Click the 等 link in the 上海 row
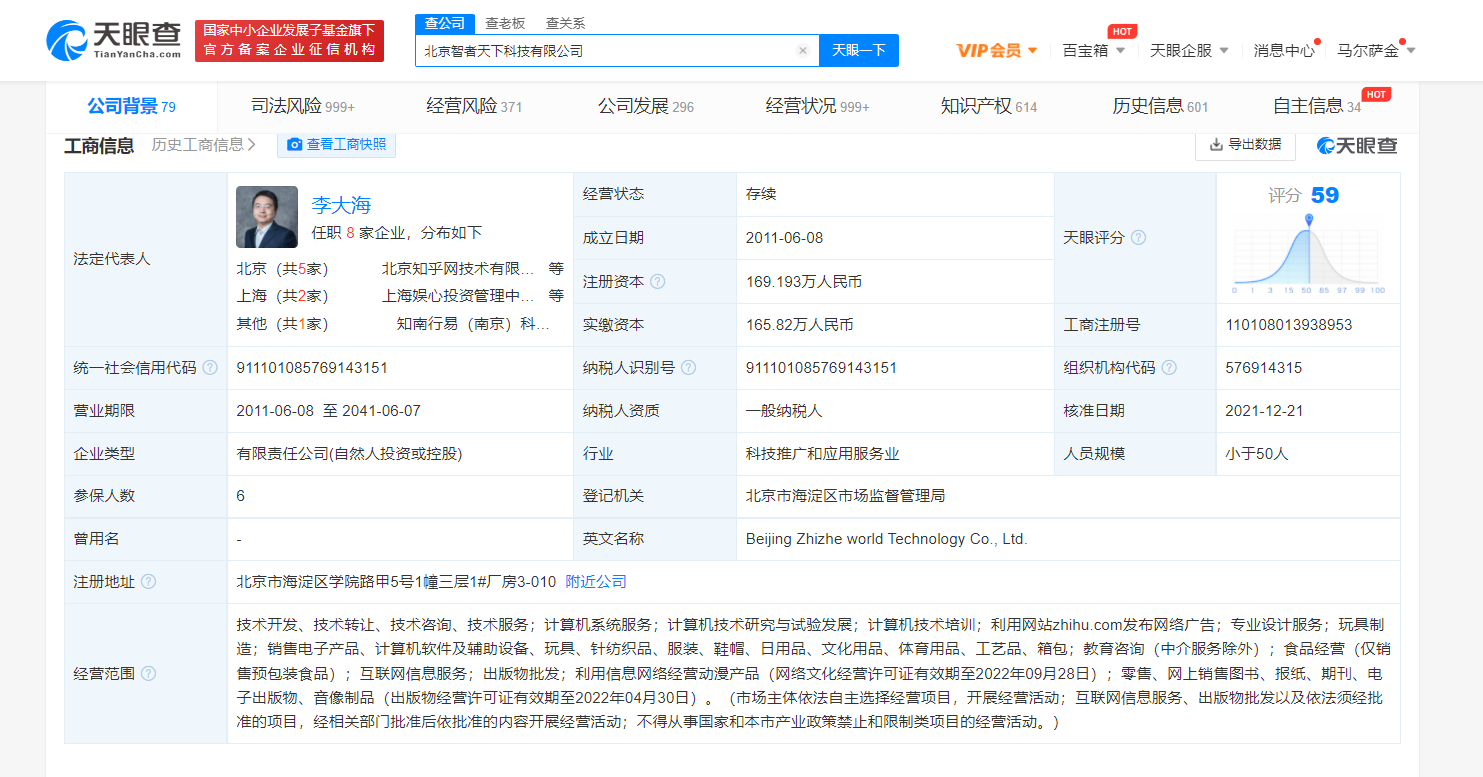The width and height of the screenshot is (1483, 777). tap(556, 296)
